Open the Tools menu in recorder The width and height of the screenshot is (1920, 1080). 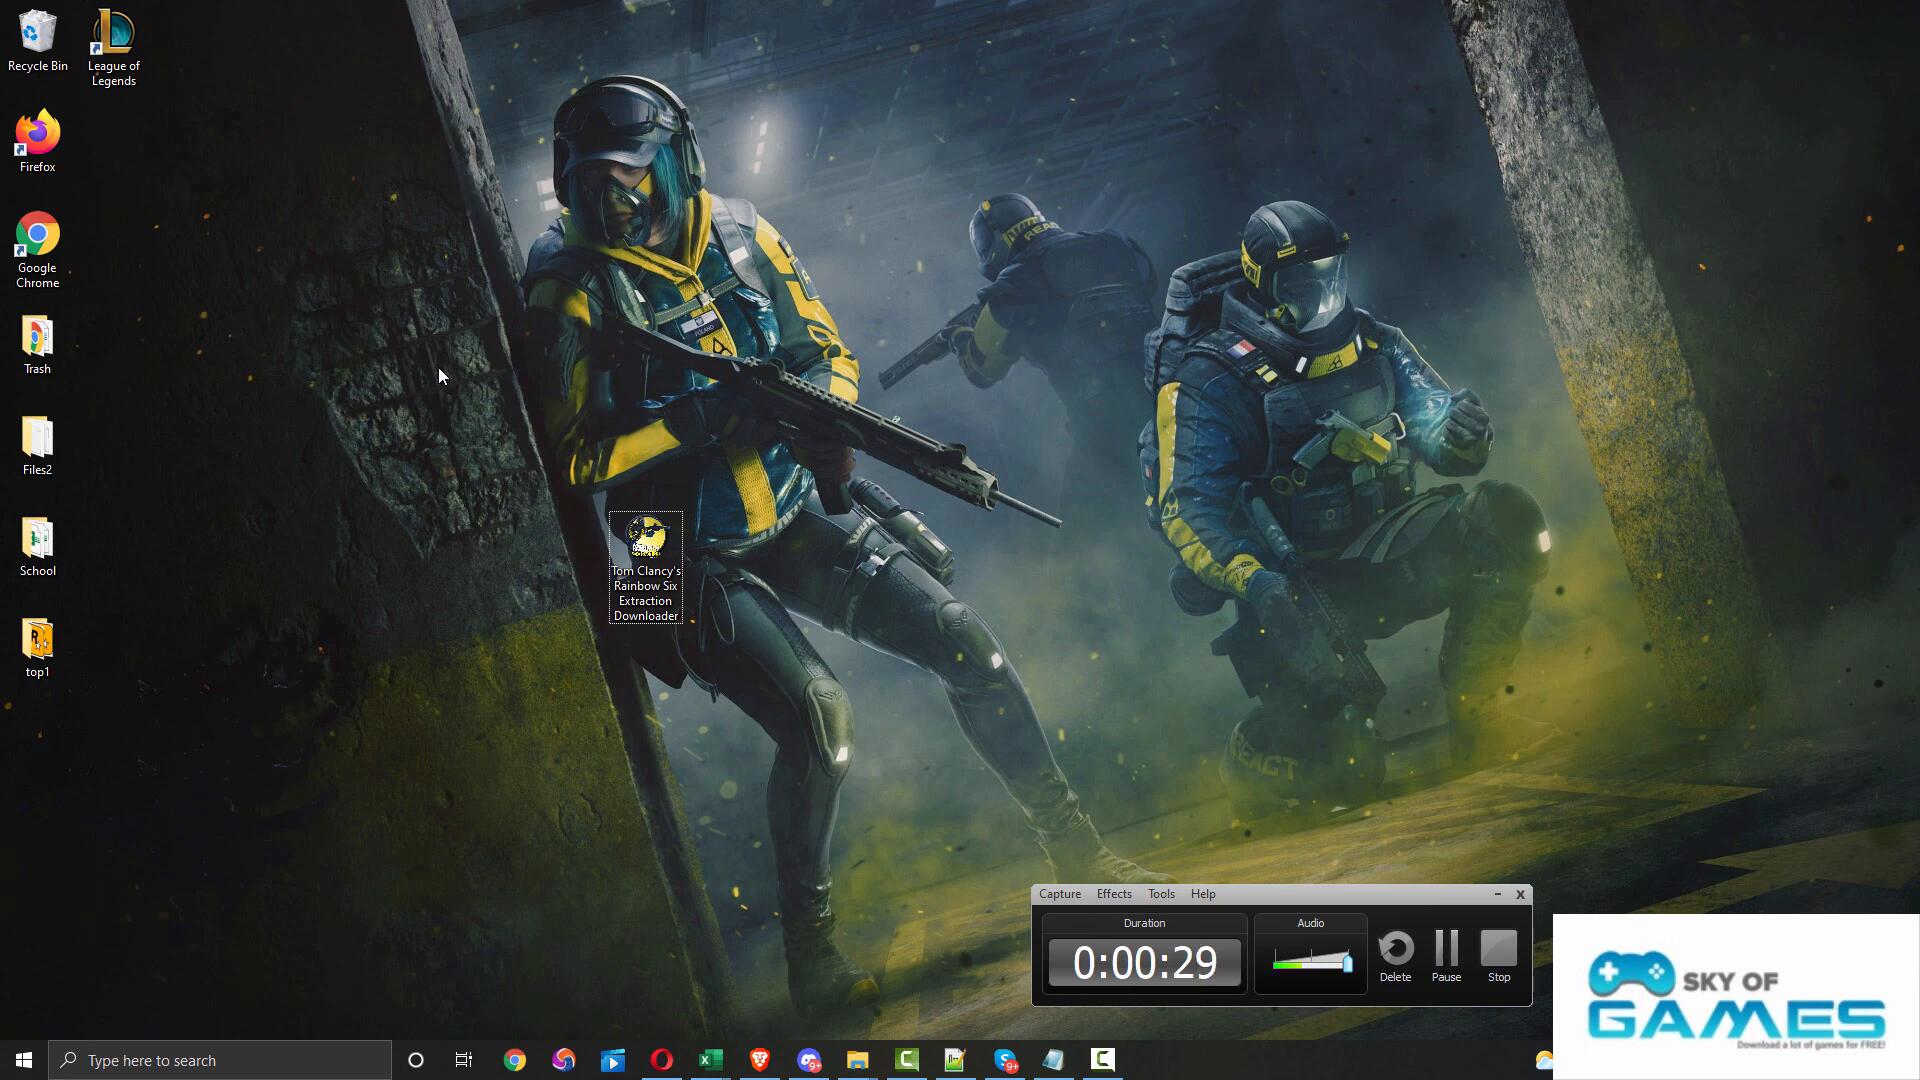(x=1160, y=894)
